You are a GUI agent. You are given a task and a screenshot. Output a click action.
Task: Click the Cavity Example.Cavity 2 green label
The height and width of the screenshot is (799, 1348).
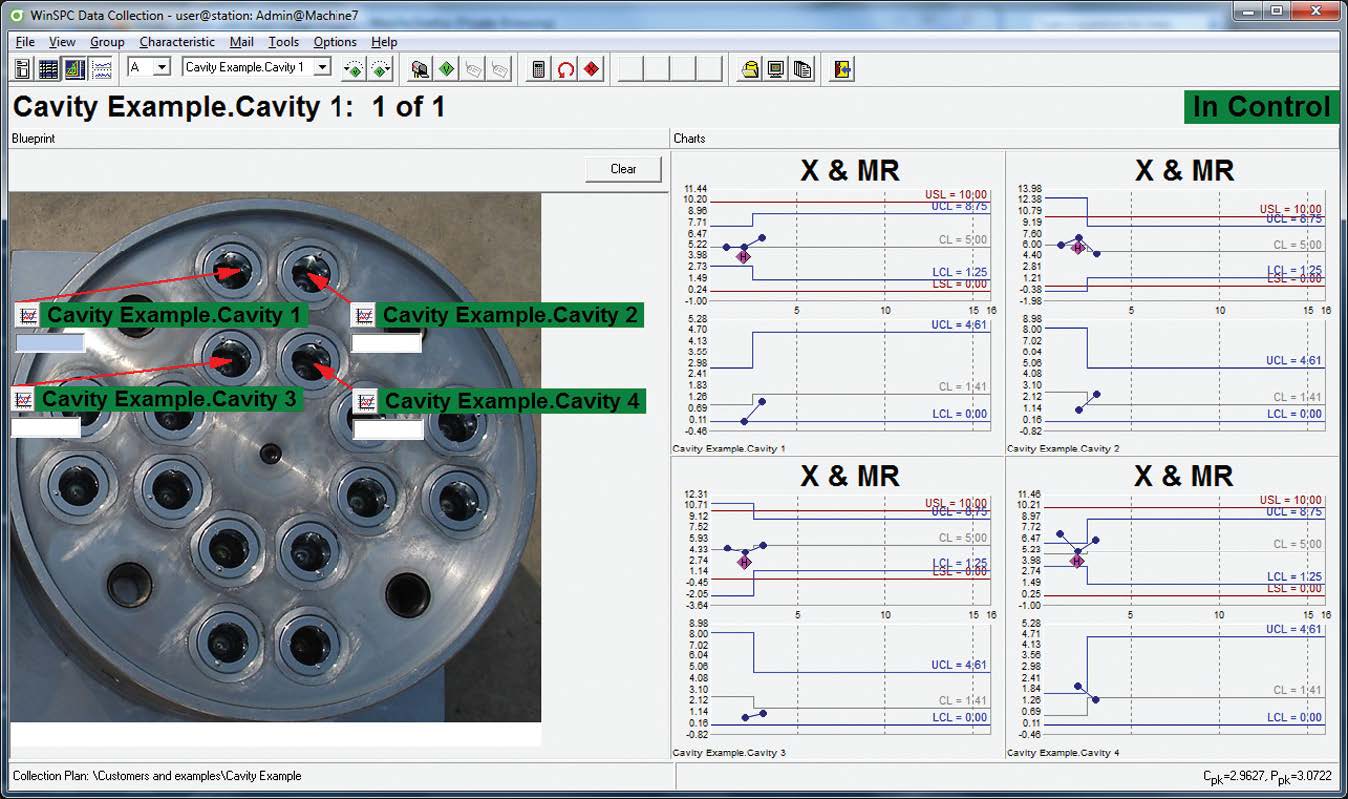511,314
